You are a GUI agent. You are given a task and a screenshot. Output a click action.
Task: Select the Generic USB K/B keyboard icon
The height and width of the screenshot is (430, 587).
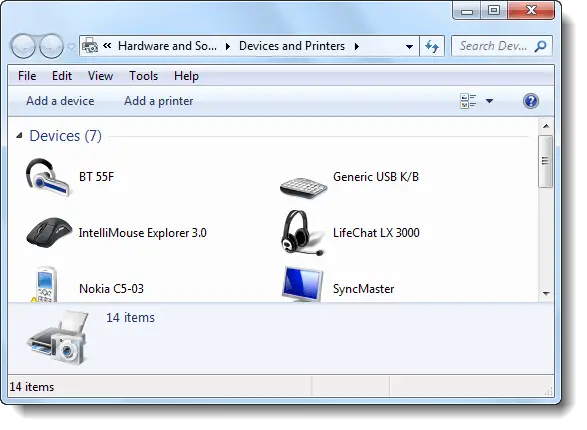pos(303,186)
